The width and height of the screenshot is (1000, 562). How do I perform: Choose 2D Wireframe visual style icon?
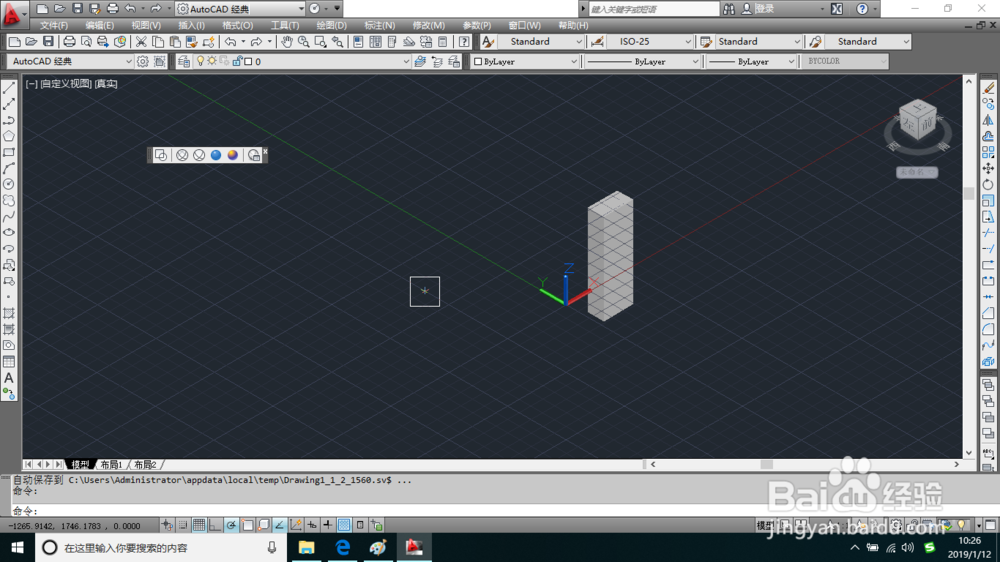[161, 155]
